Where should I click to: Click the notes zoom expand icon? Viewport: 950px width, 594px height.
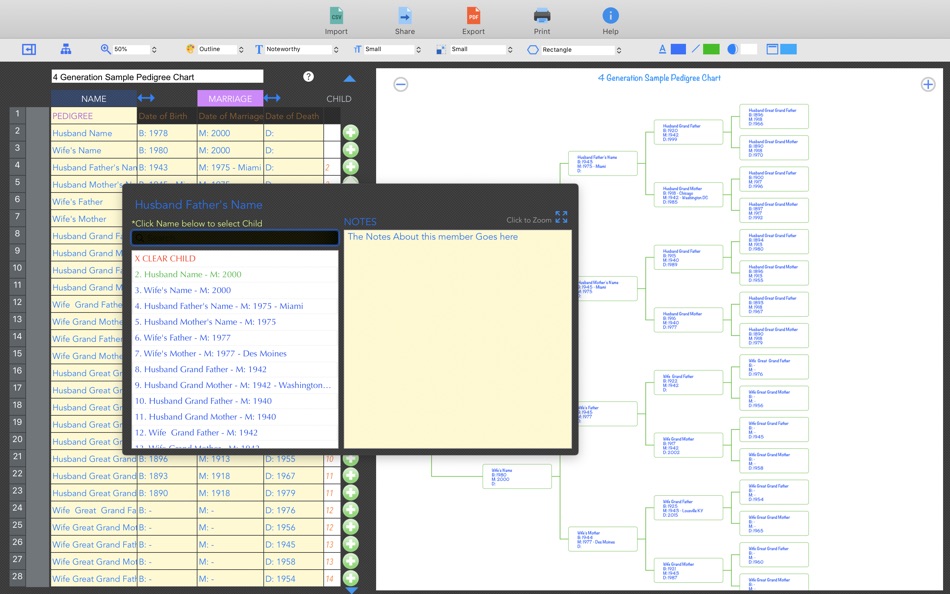(x=561, y=217)
